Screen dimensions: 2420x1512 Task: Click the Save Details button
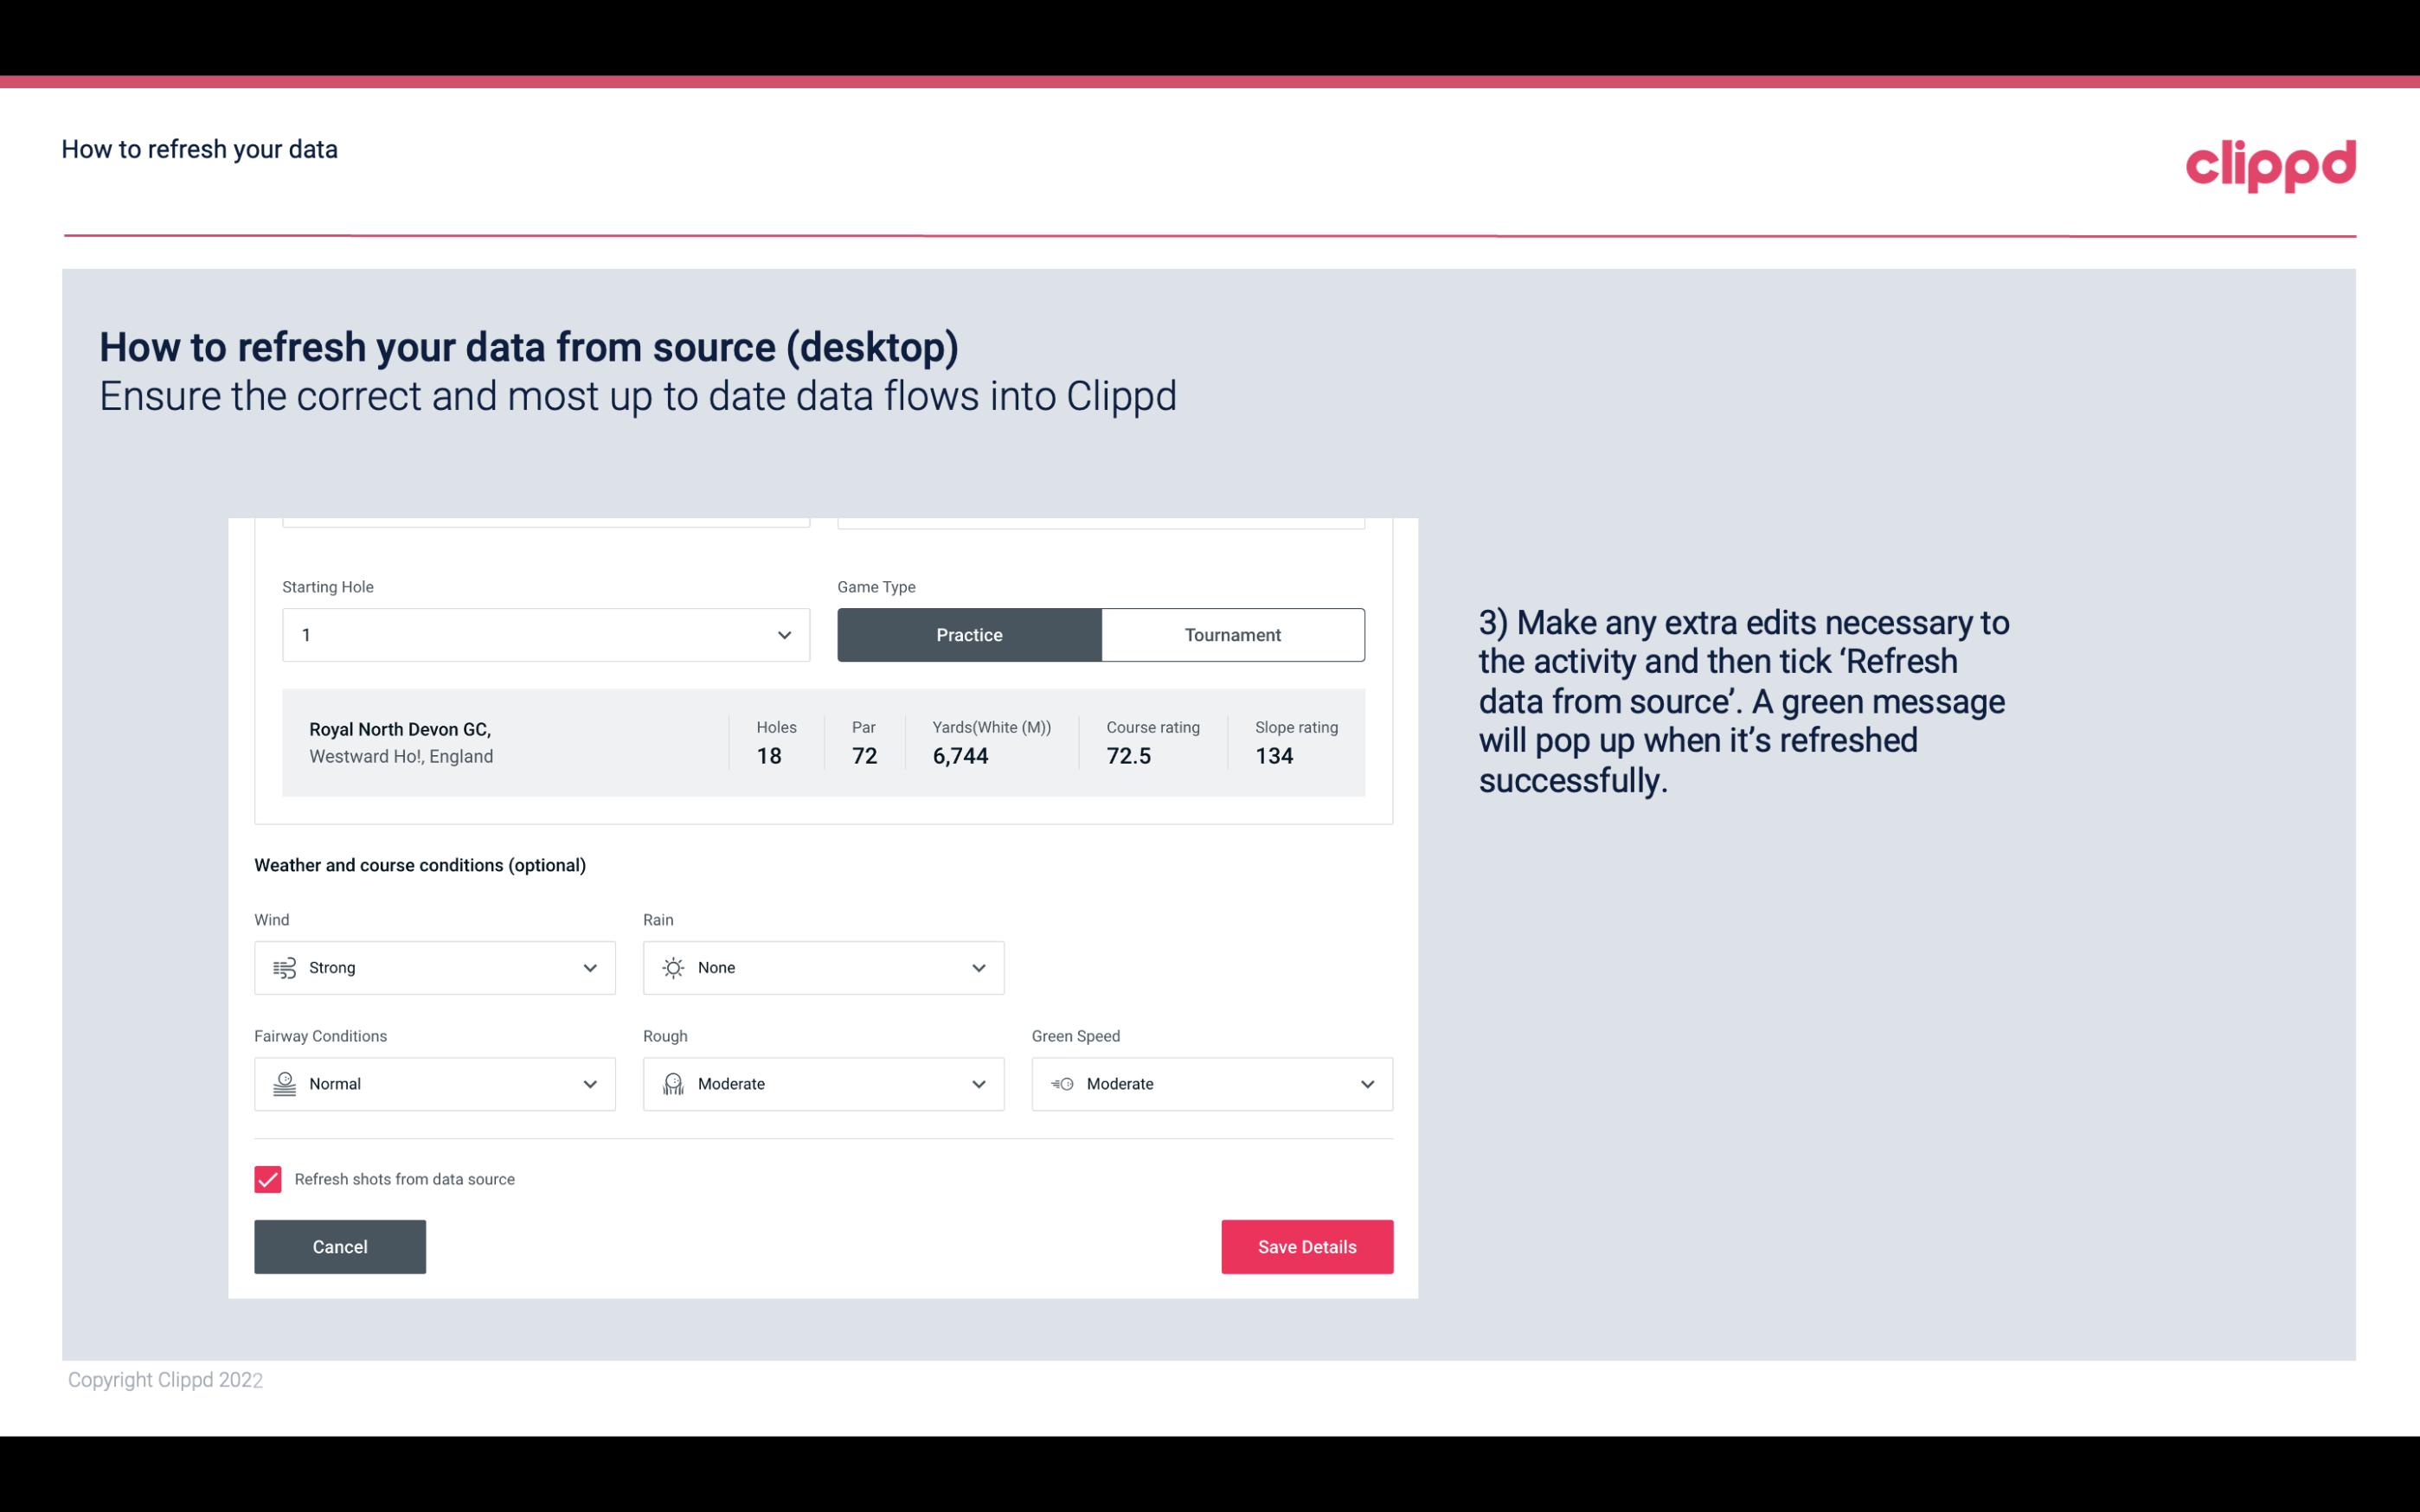coord(1306,1247)
